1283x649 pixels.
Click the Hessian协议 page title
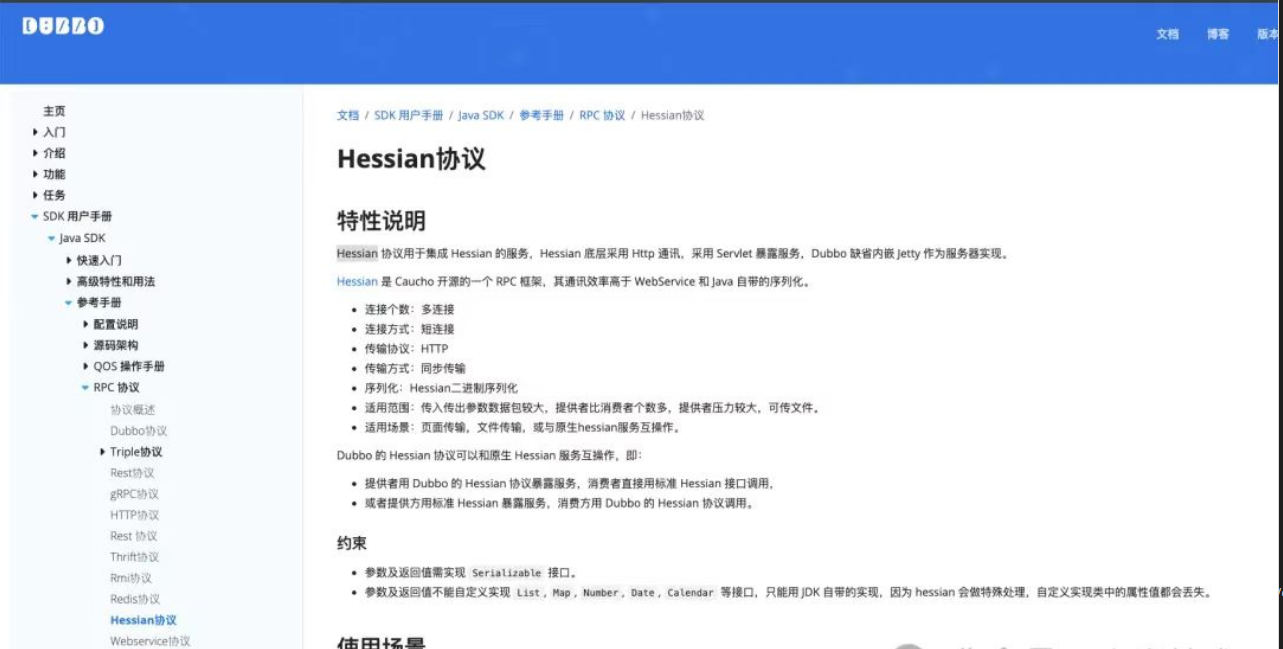click(x=411, y=158)
